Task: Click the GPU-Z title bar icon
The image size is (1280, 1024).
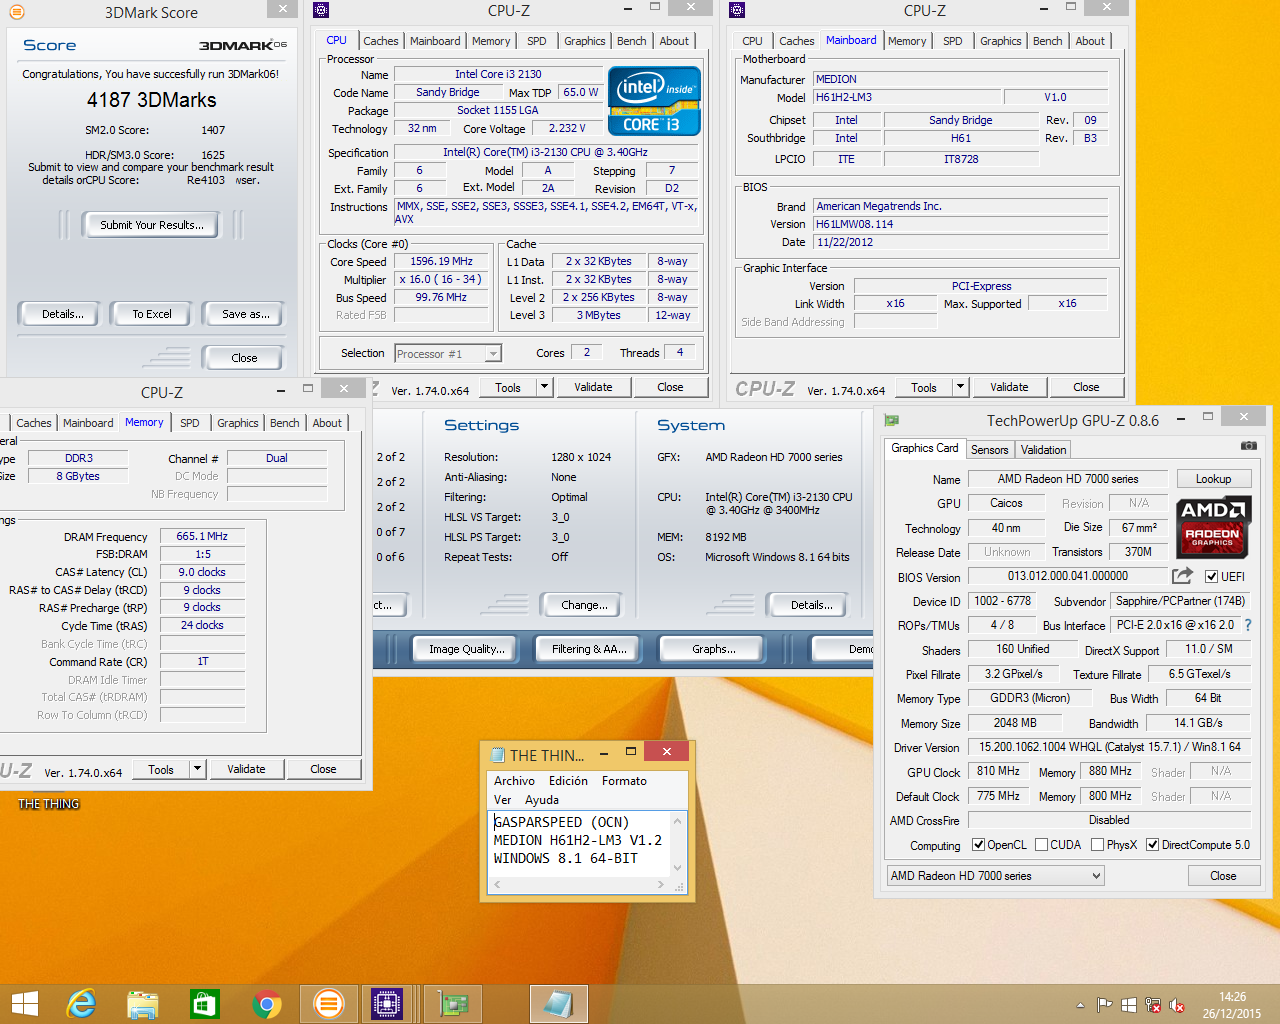Action: 891,420
